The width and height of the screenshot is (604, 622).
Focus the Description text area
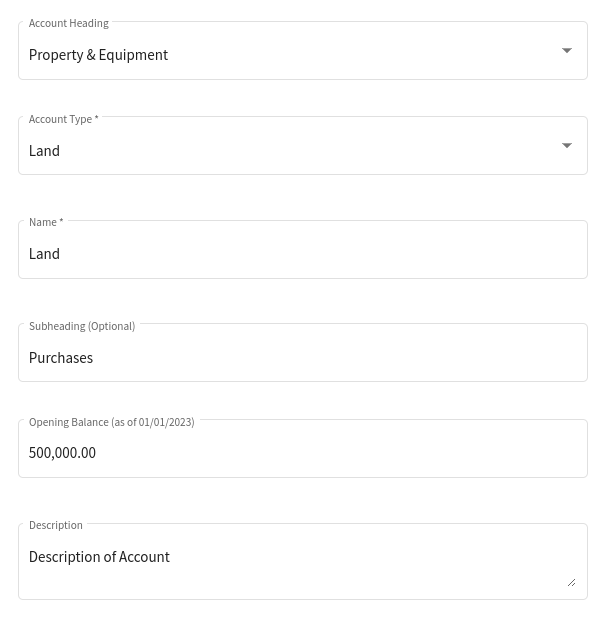click(x=303, y=561)
